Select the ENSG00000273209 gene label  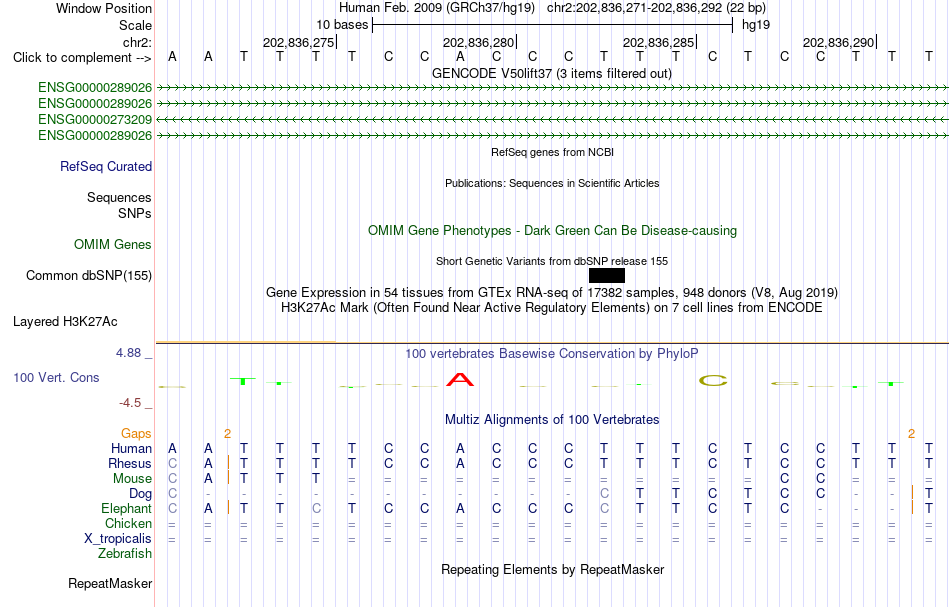(x=95, y=119)
